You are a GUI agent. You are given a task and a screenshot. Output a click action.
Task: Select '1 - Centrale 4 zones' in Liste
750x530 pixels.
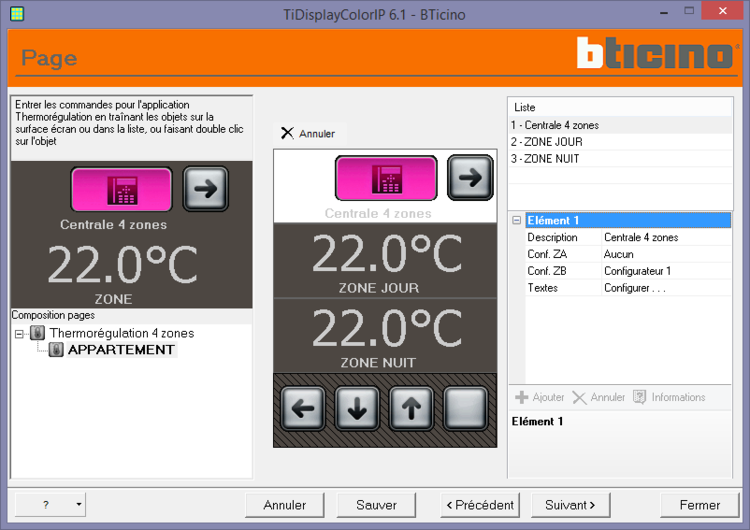coord(620,125)
